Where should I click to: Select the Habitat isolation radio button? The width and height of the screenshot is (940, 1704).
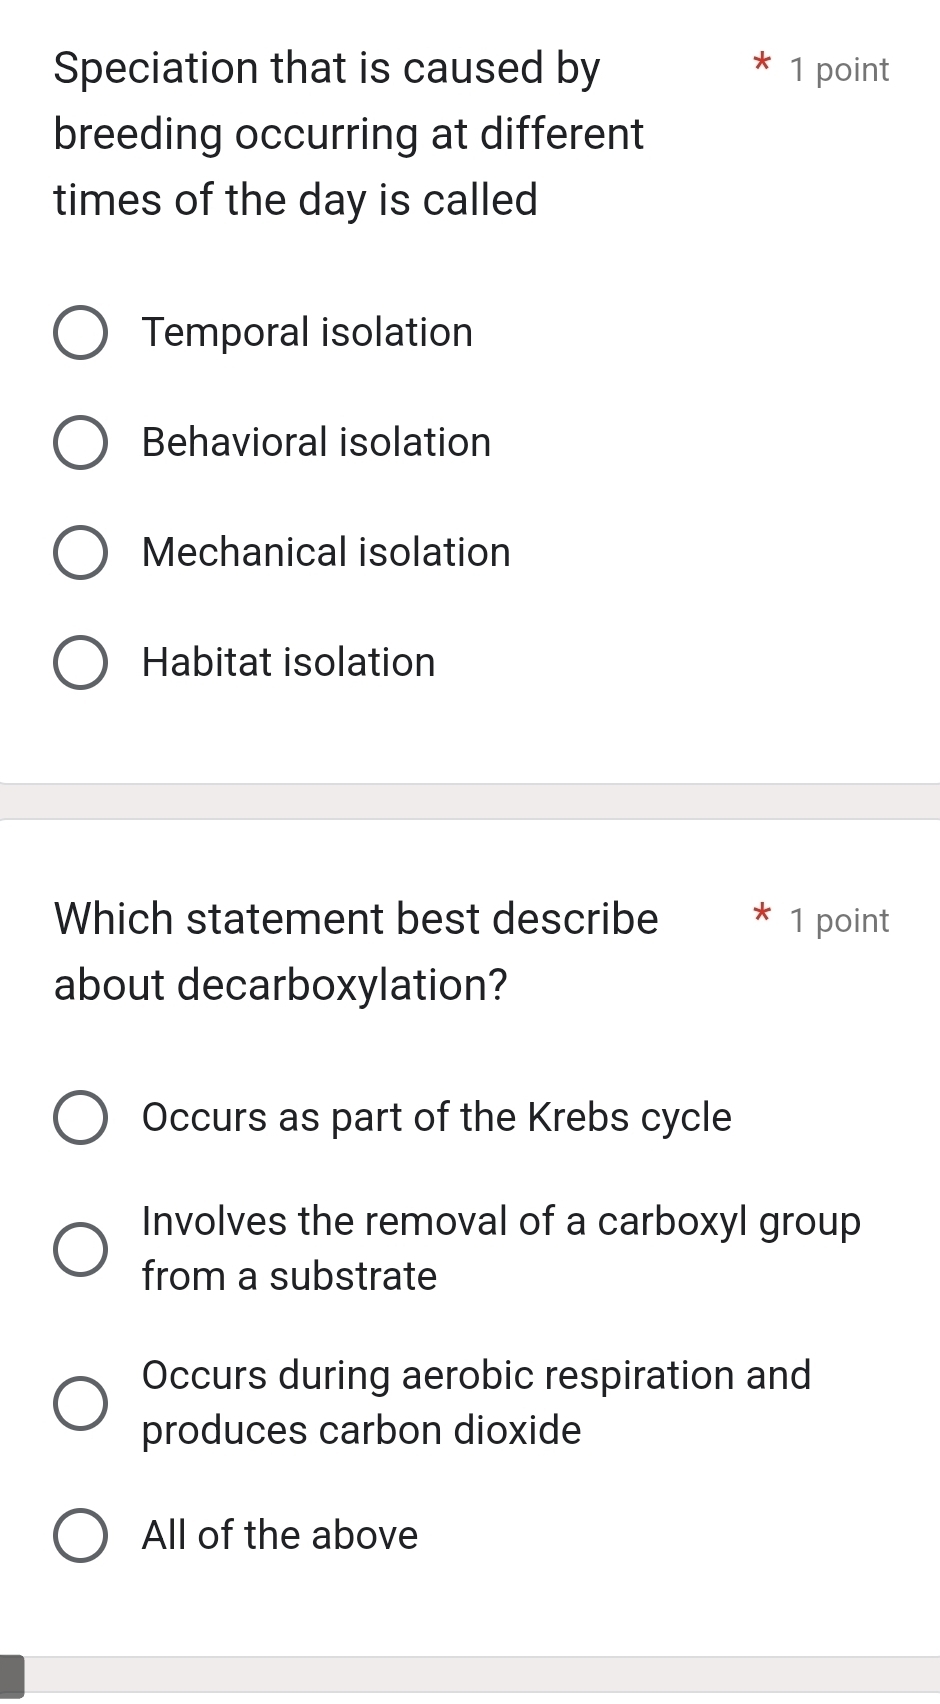pyautogui.click(x=81, y=662)
